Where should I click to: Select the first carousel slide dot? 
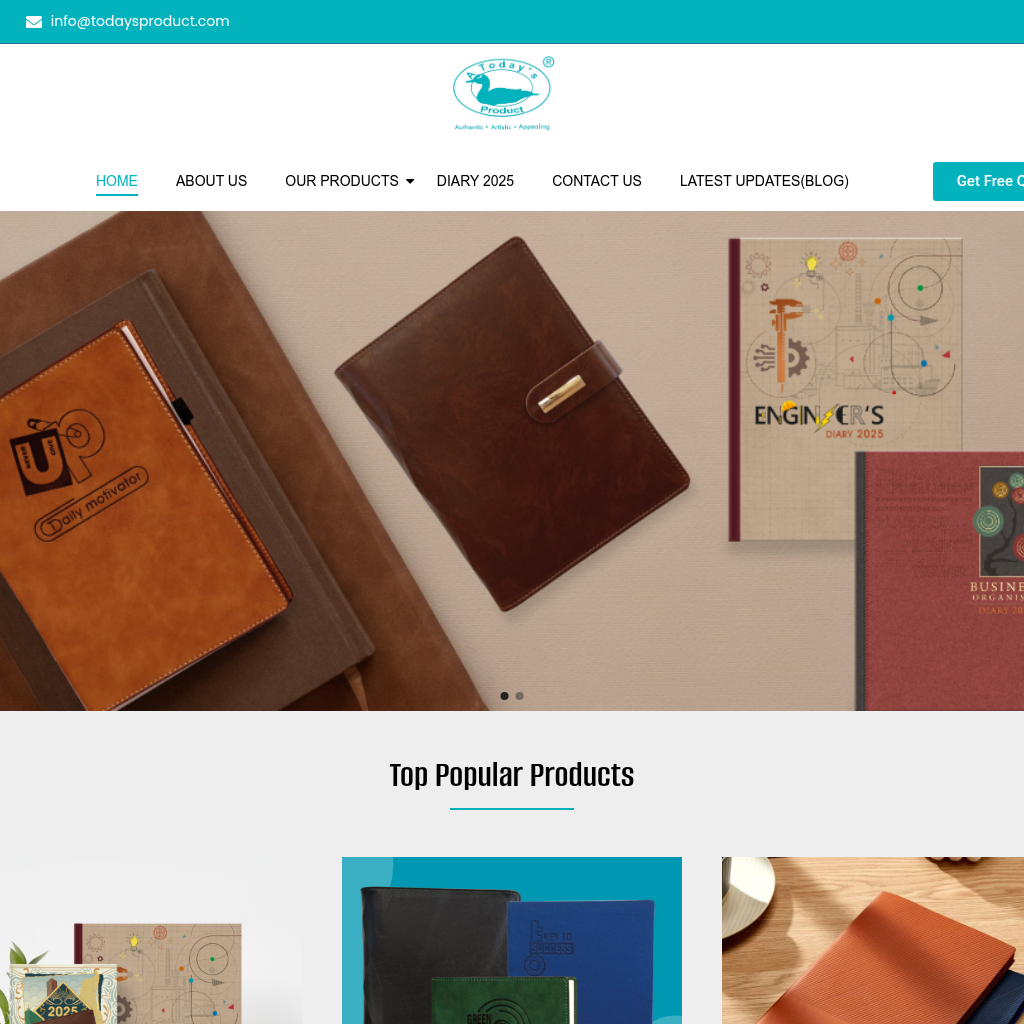pyautogui.click(x=504, y=696)
